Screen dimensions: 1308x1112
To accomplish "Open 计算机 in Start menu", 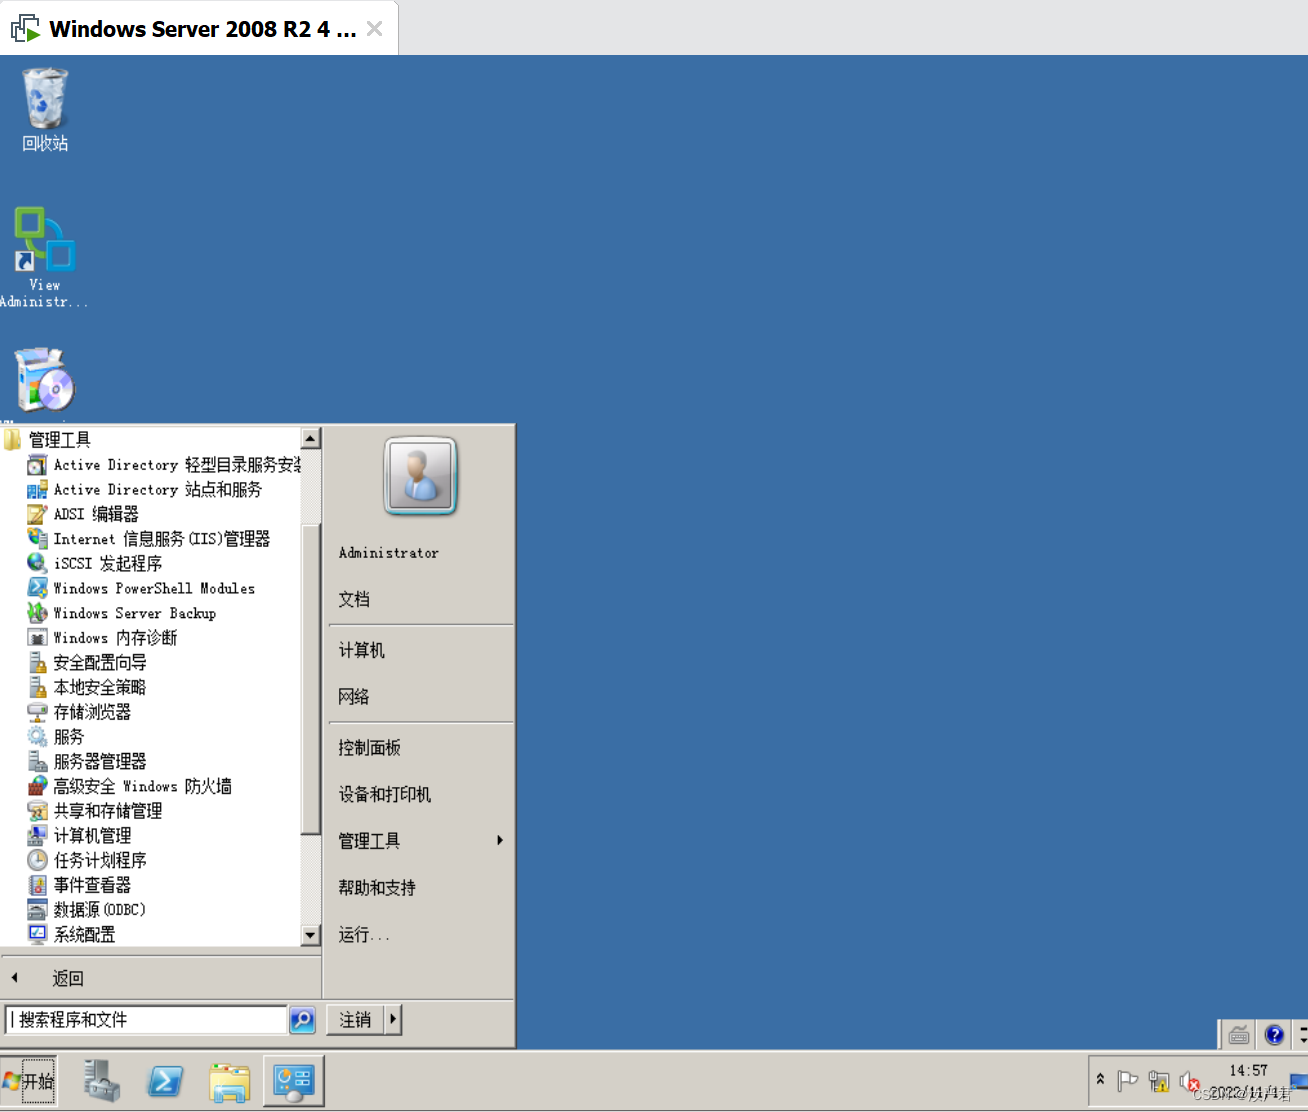I will pyautogui.click(x=361, y=651).
